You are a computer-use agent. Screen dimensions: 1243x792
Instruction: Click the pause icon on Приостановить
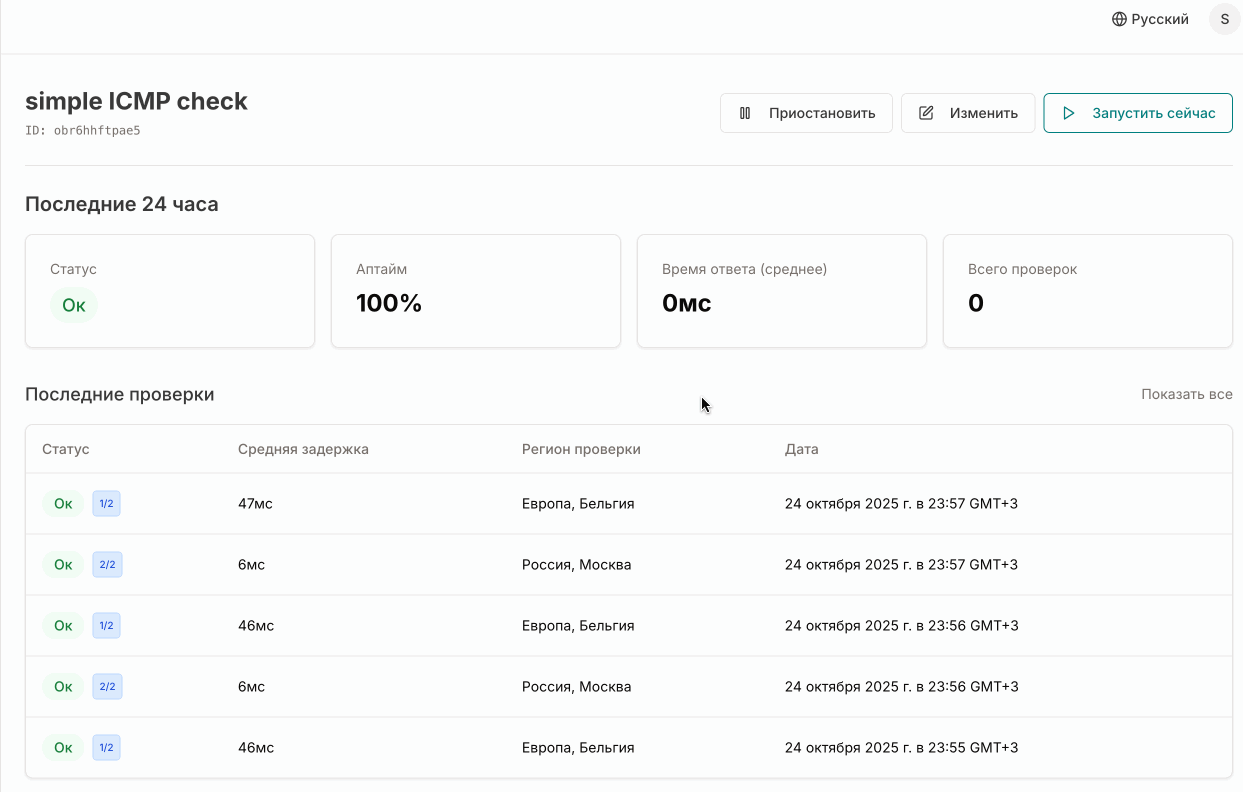point(745,113)
